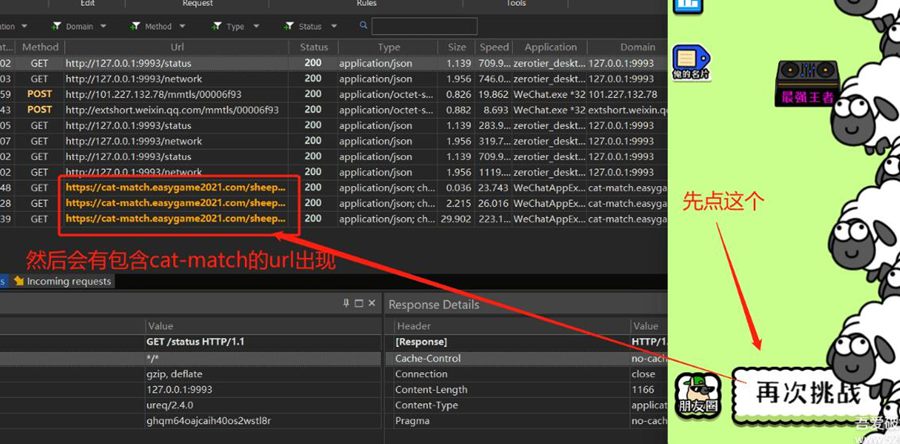The image size is (900, 444).
Task: Pin the request details panel
Action: coord(346,304)
